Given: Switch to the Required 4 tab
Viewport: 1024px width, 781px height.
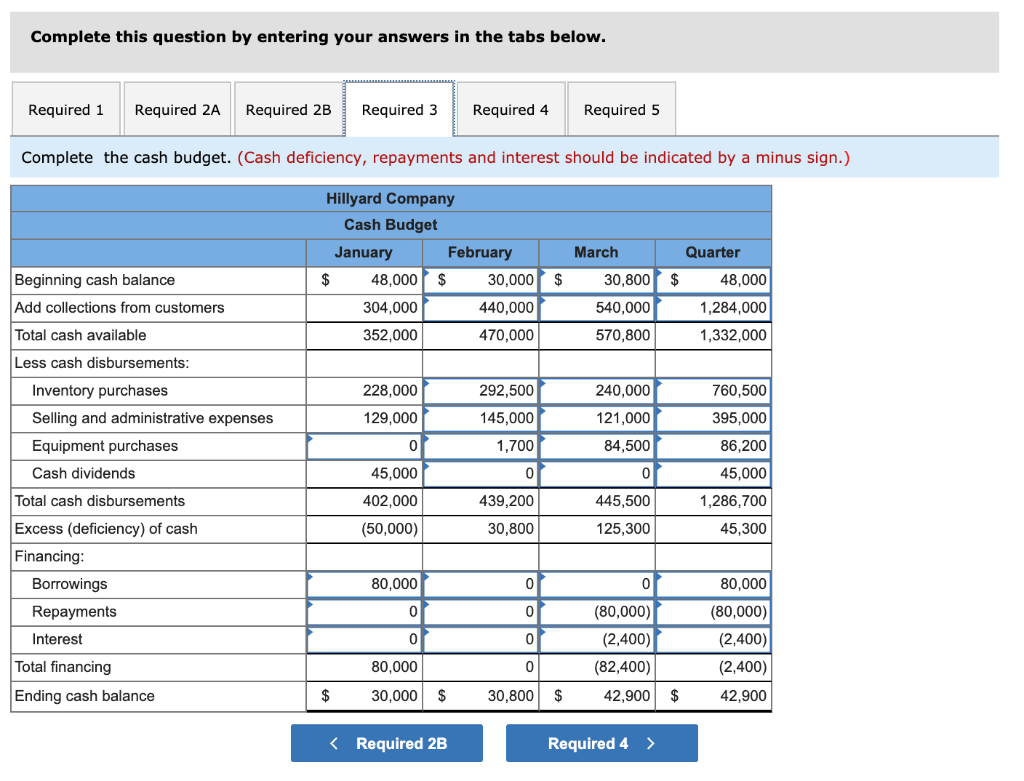Looking at the screenshot, I should tap(510, 109).
